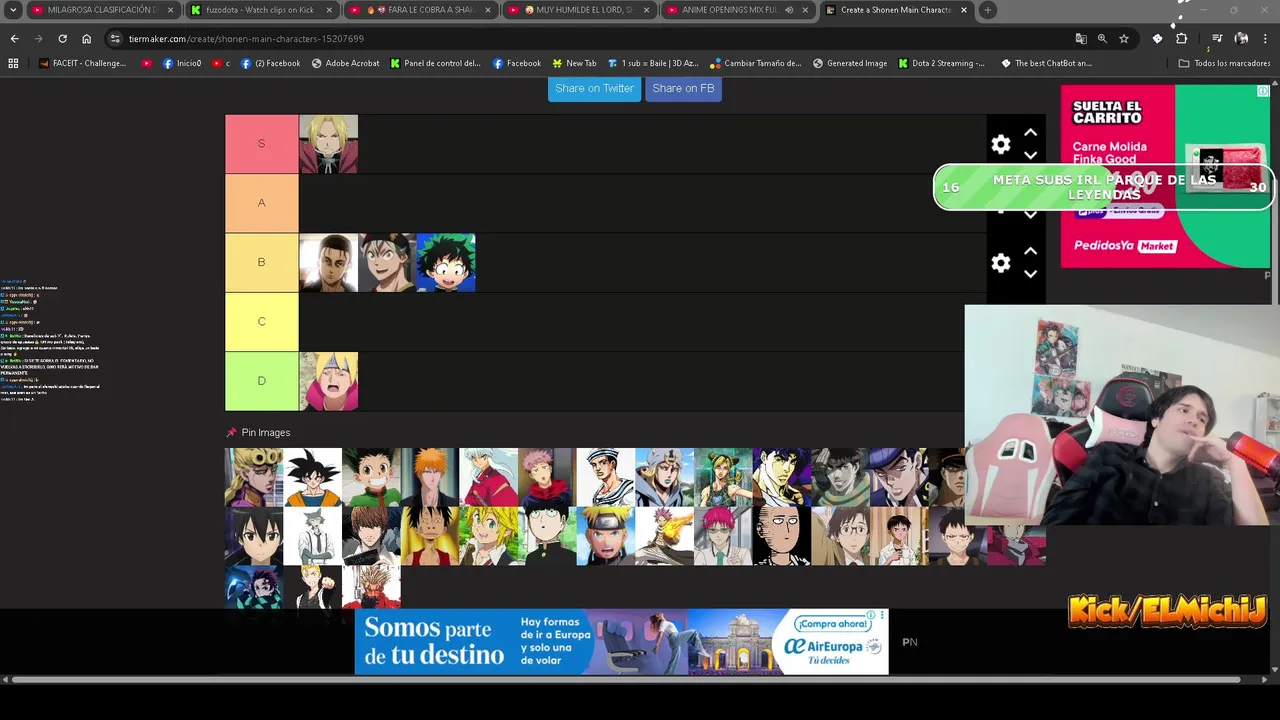Select Goku image in the pool
The image size is (1280, 720).
point(313,477)
